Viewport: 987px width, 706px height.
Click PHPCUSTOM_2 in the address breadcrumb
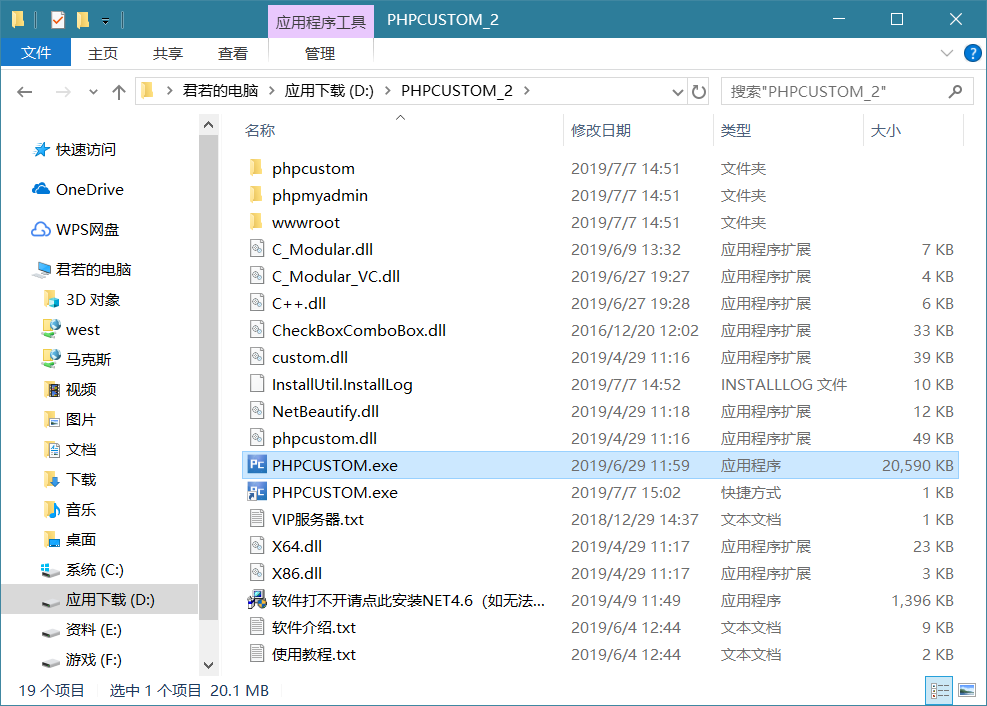coord(456,91)
